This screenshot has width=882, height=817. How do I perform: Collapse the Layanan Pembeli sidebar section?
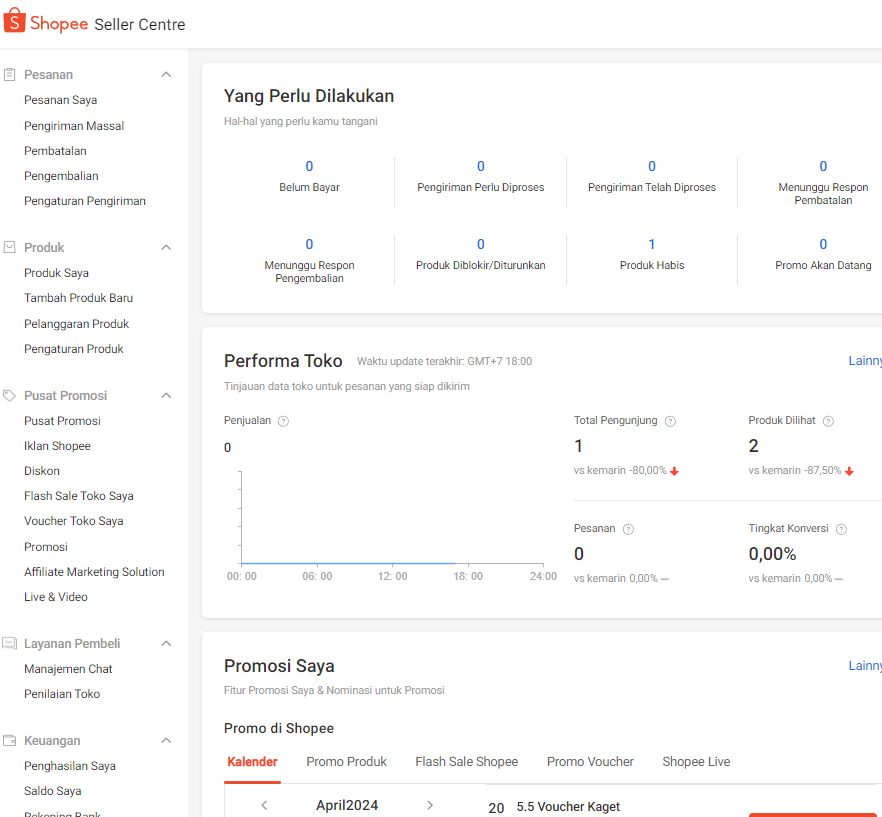point(166,643)
